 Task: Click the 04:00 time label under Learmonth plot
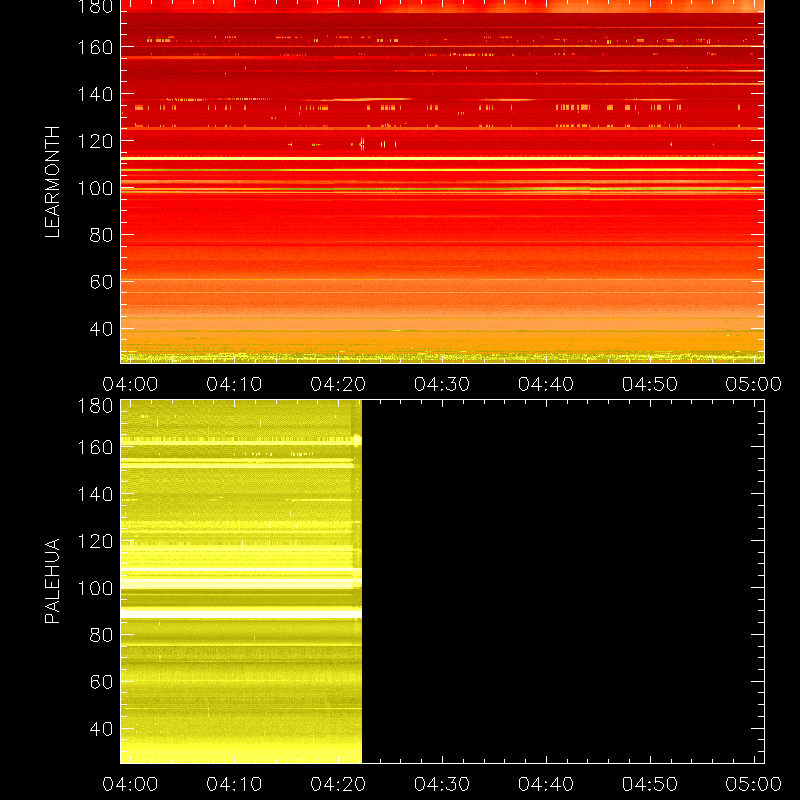[x=130, y=384]
